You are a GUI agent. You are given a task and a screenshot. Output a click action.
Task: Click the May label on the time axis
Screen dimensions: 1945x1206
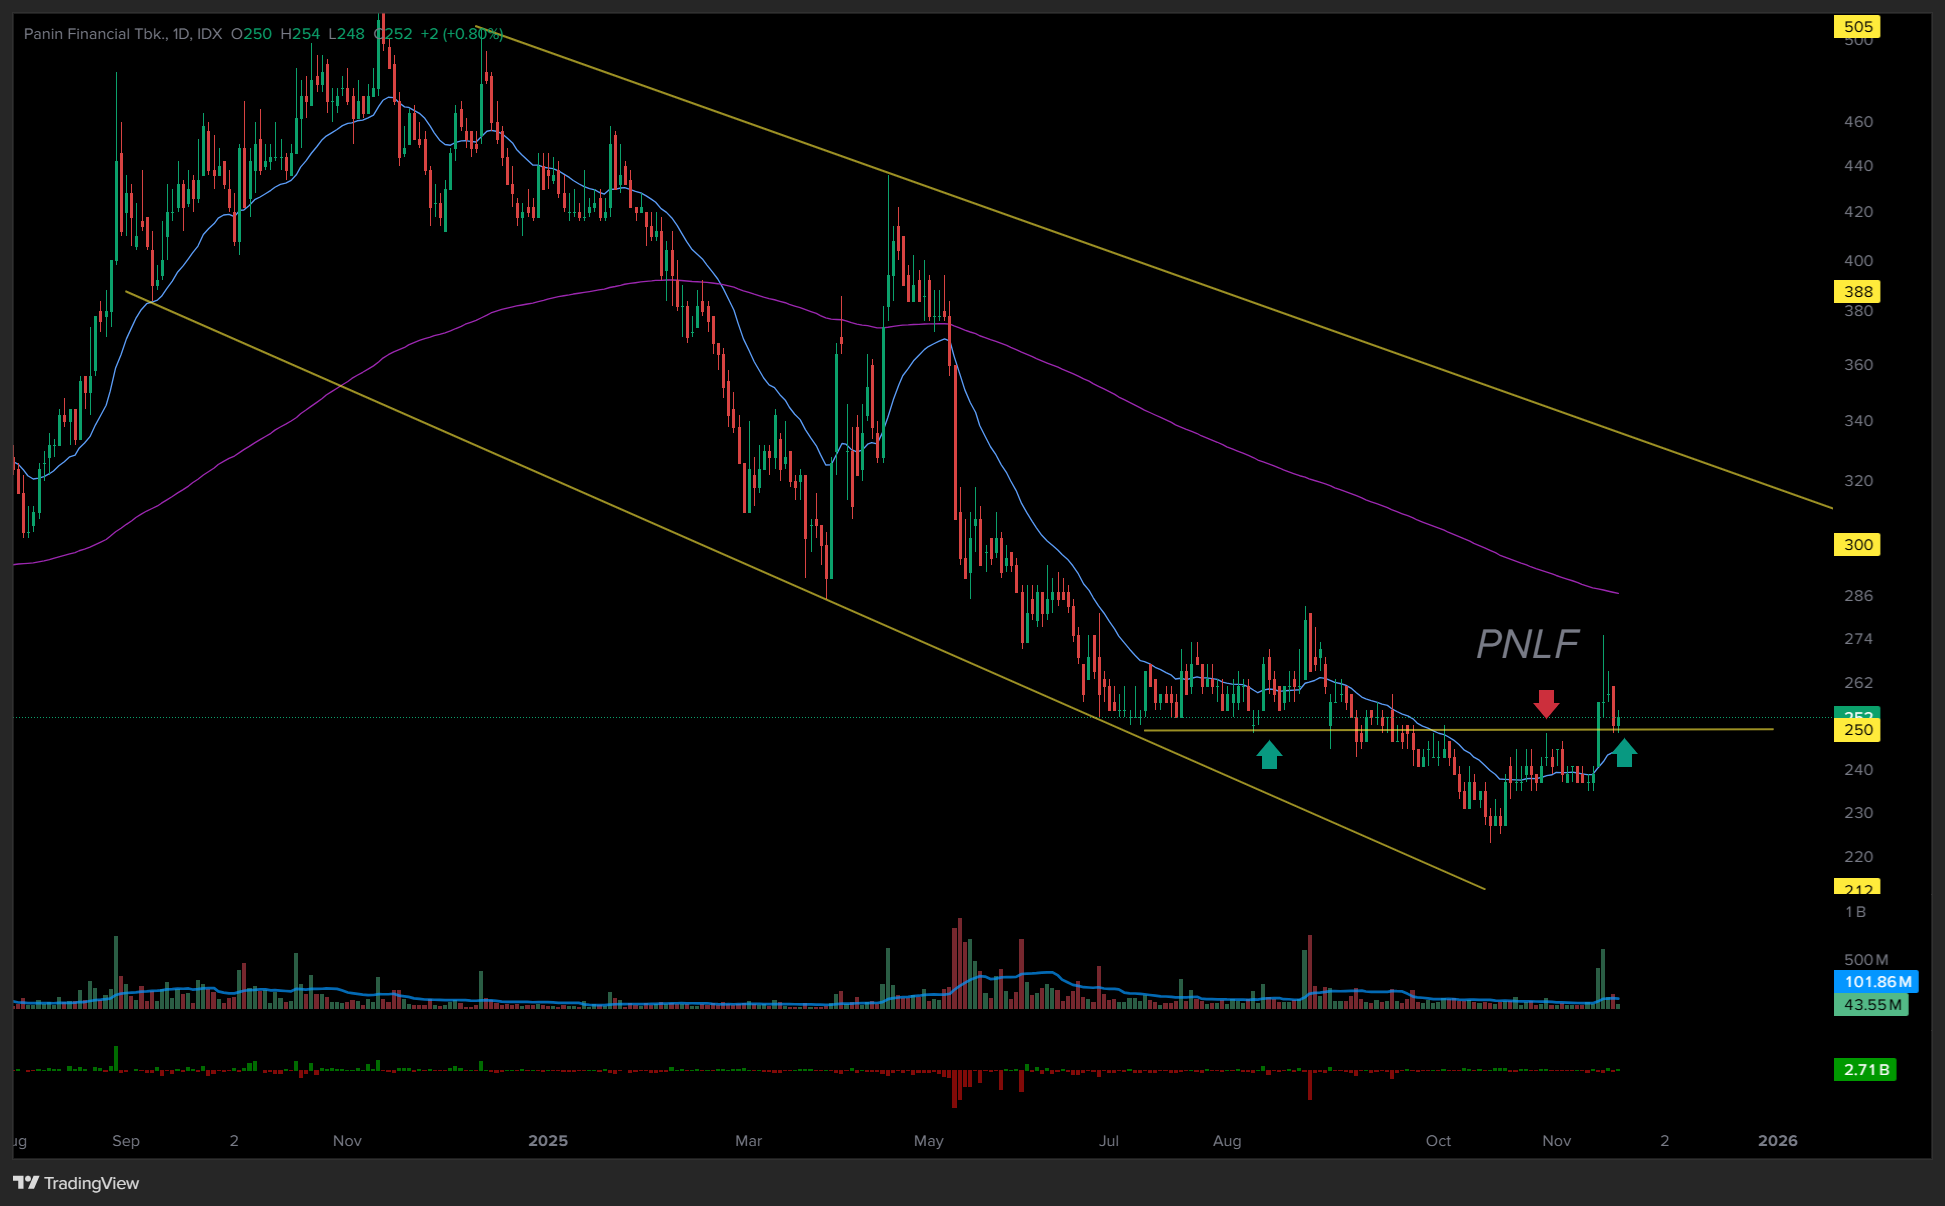pos(928,1141)
